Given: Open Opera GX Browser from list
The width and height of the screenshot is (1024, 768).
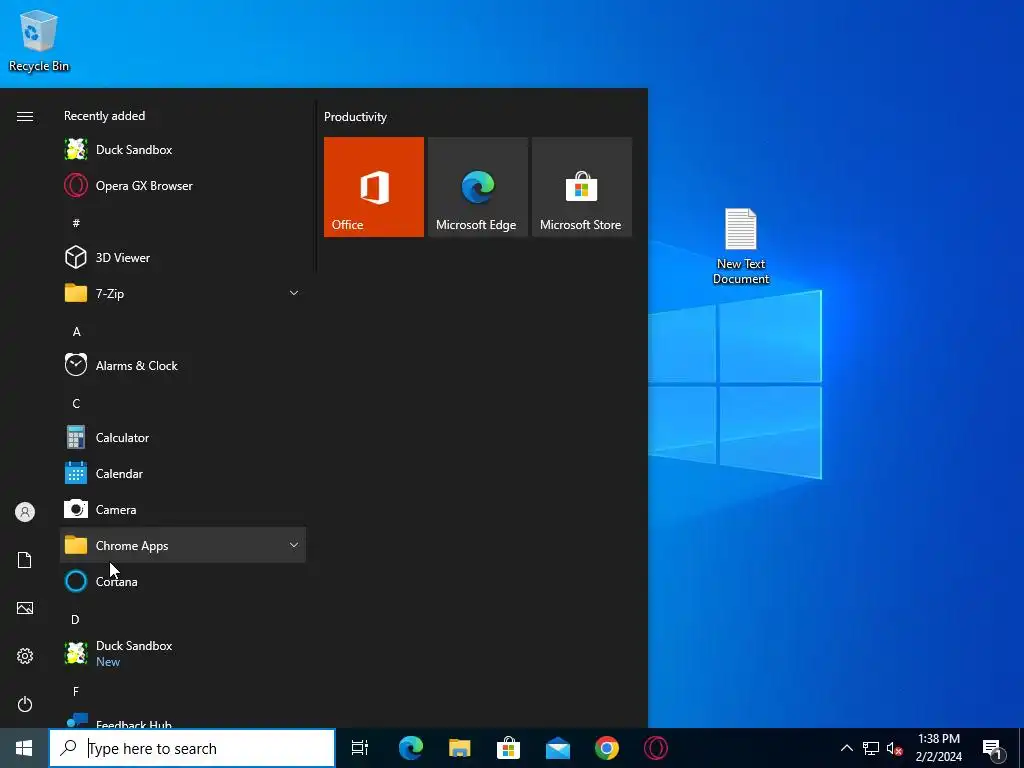Looking at the screenshot, I should click(183, 185).
